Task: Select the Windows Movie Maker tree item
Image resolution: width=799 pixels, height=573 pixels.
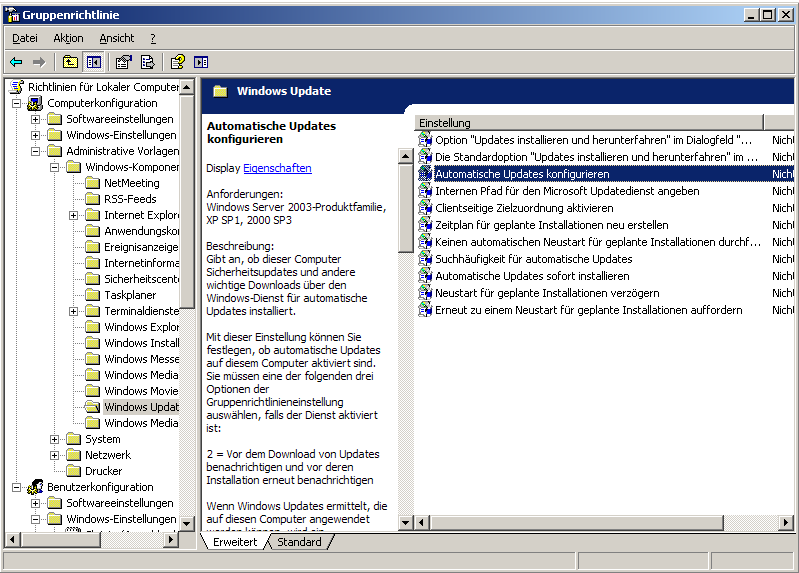Action: (x=141, y=391)
